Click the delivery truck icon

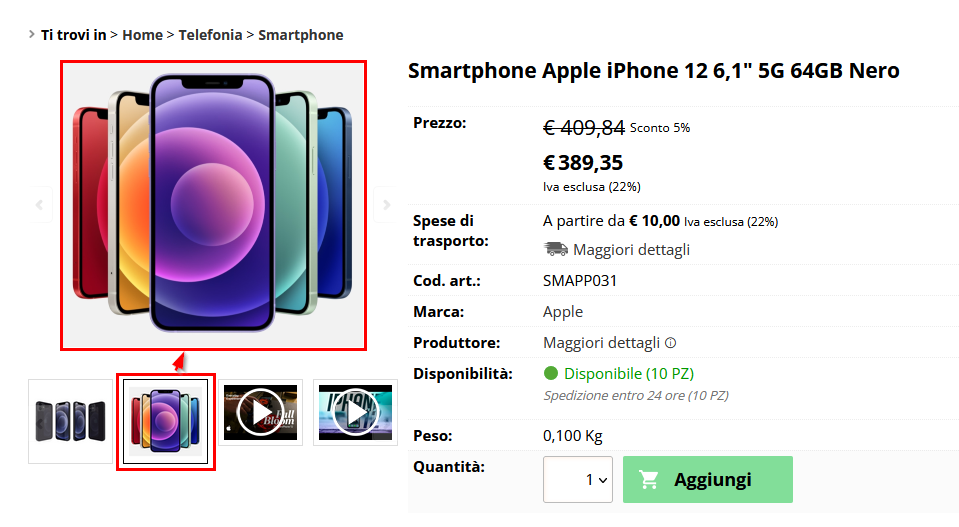click(555, 249)
